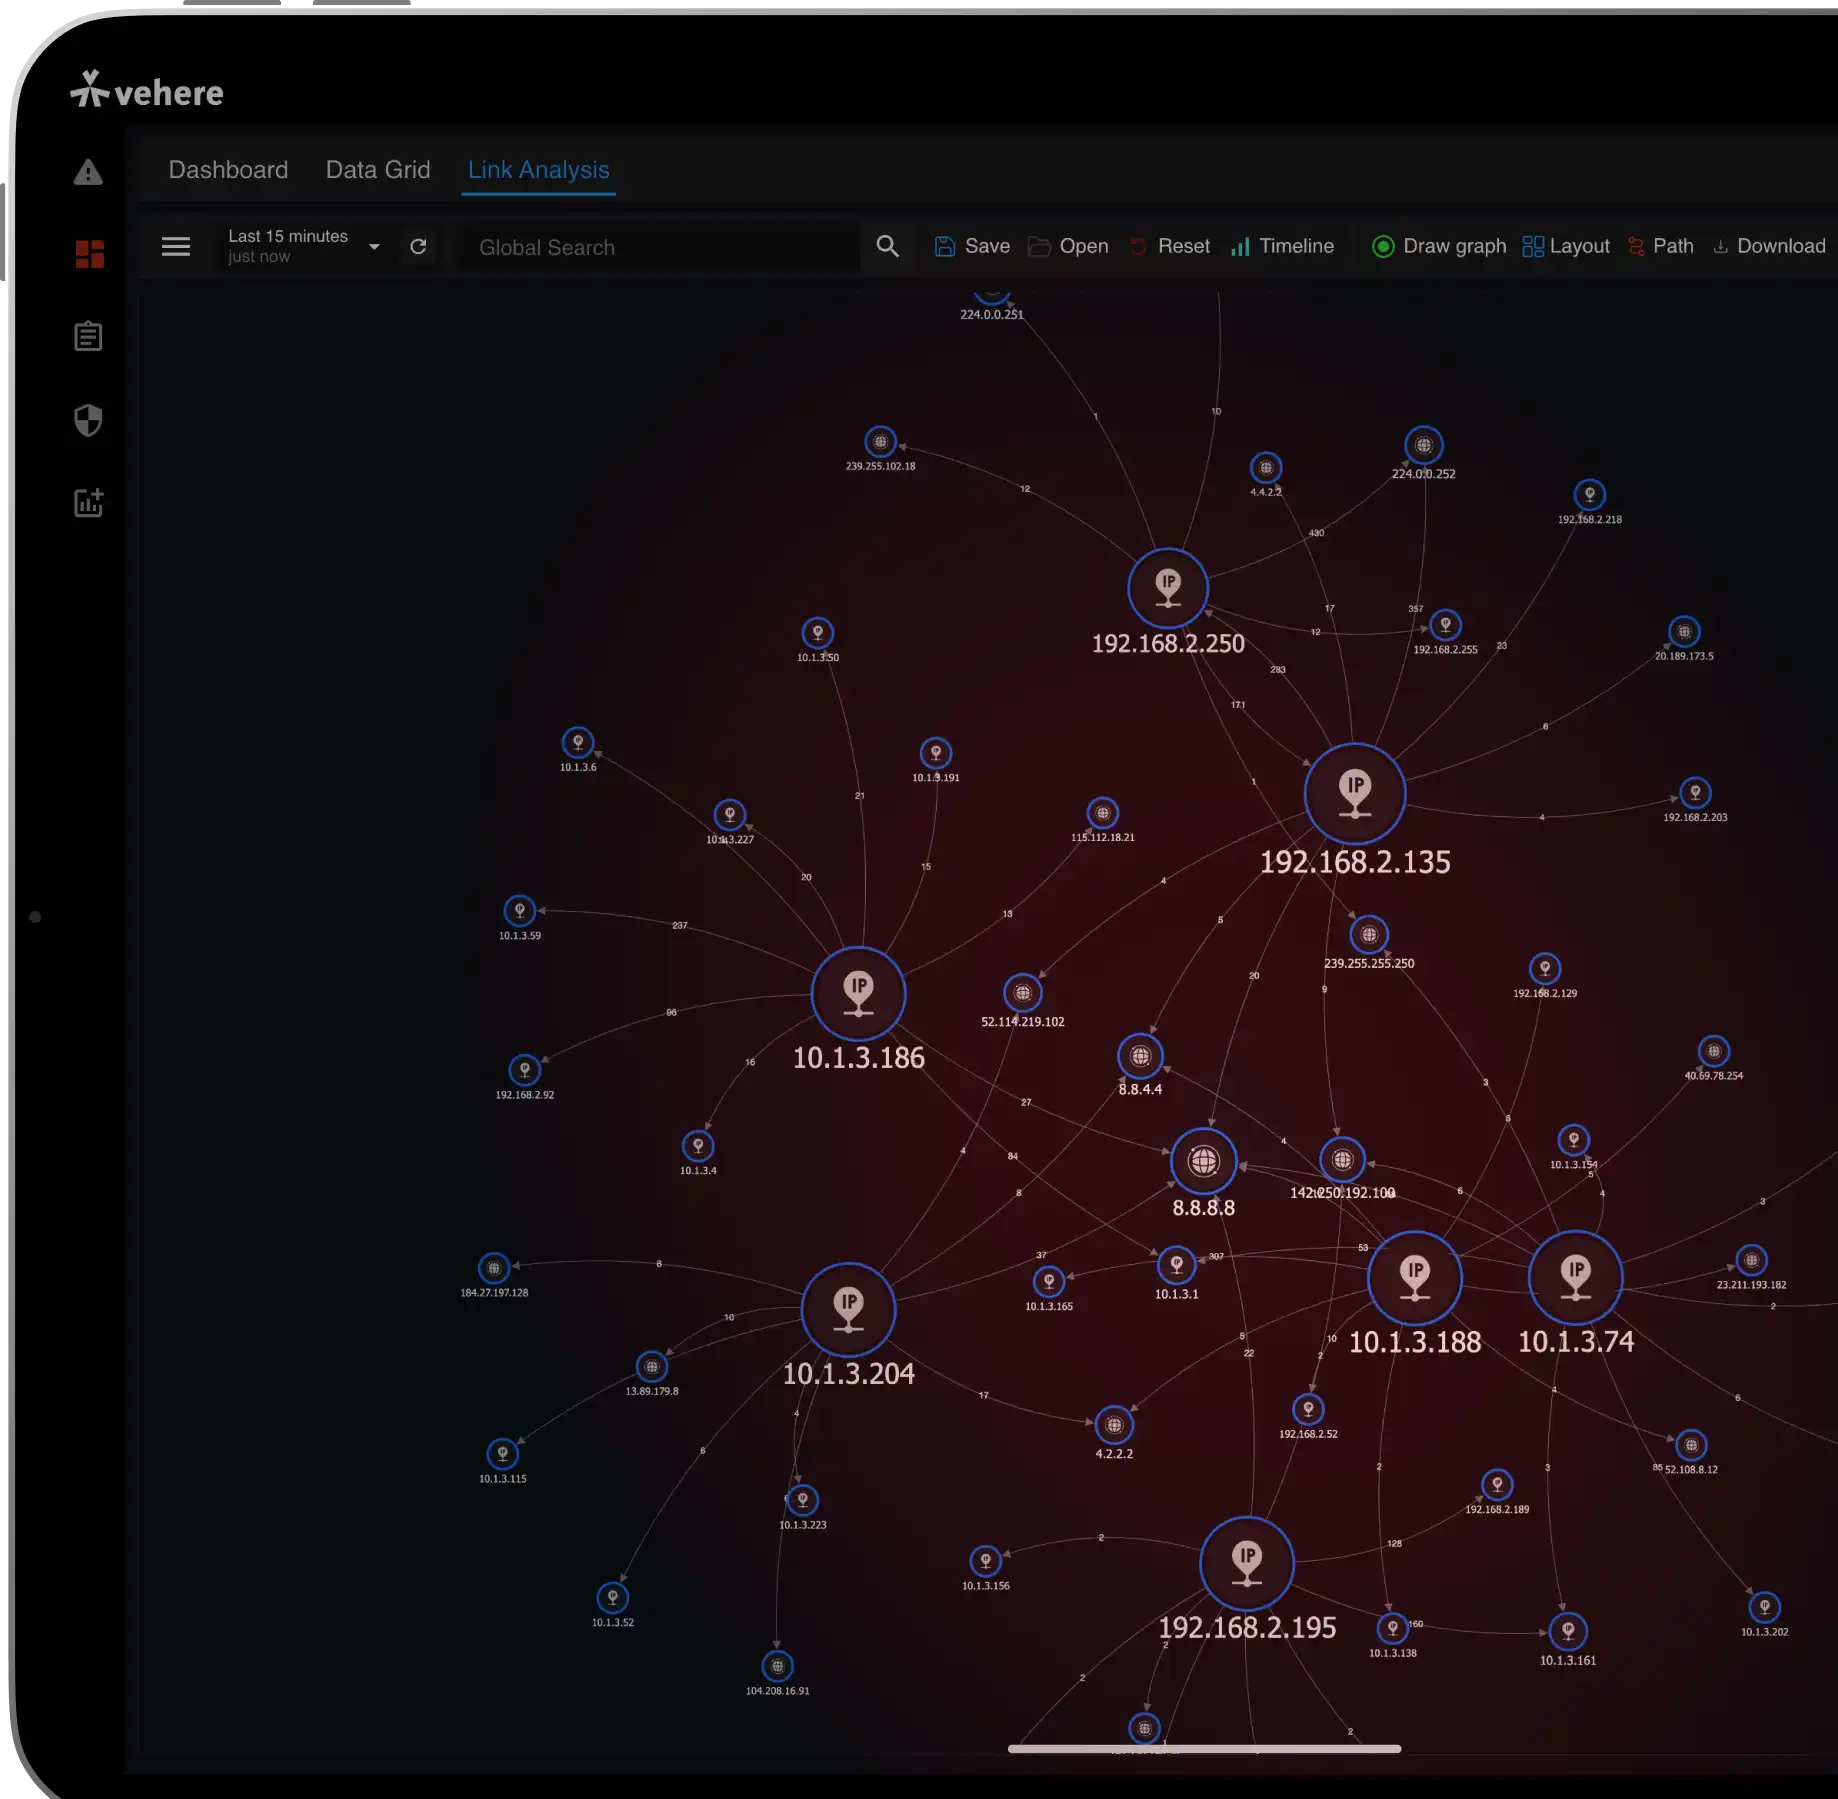The image size is (1838, 1799).
Task: Open the hamburger menu beside the time picker
Action: (176, 246)
